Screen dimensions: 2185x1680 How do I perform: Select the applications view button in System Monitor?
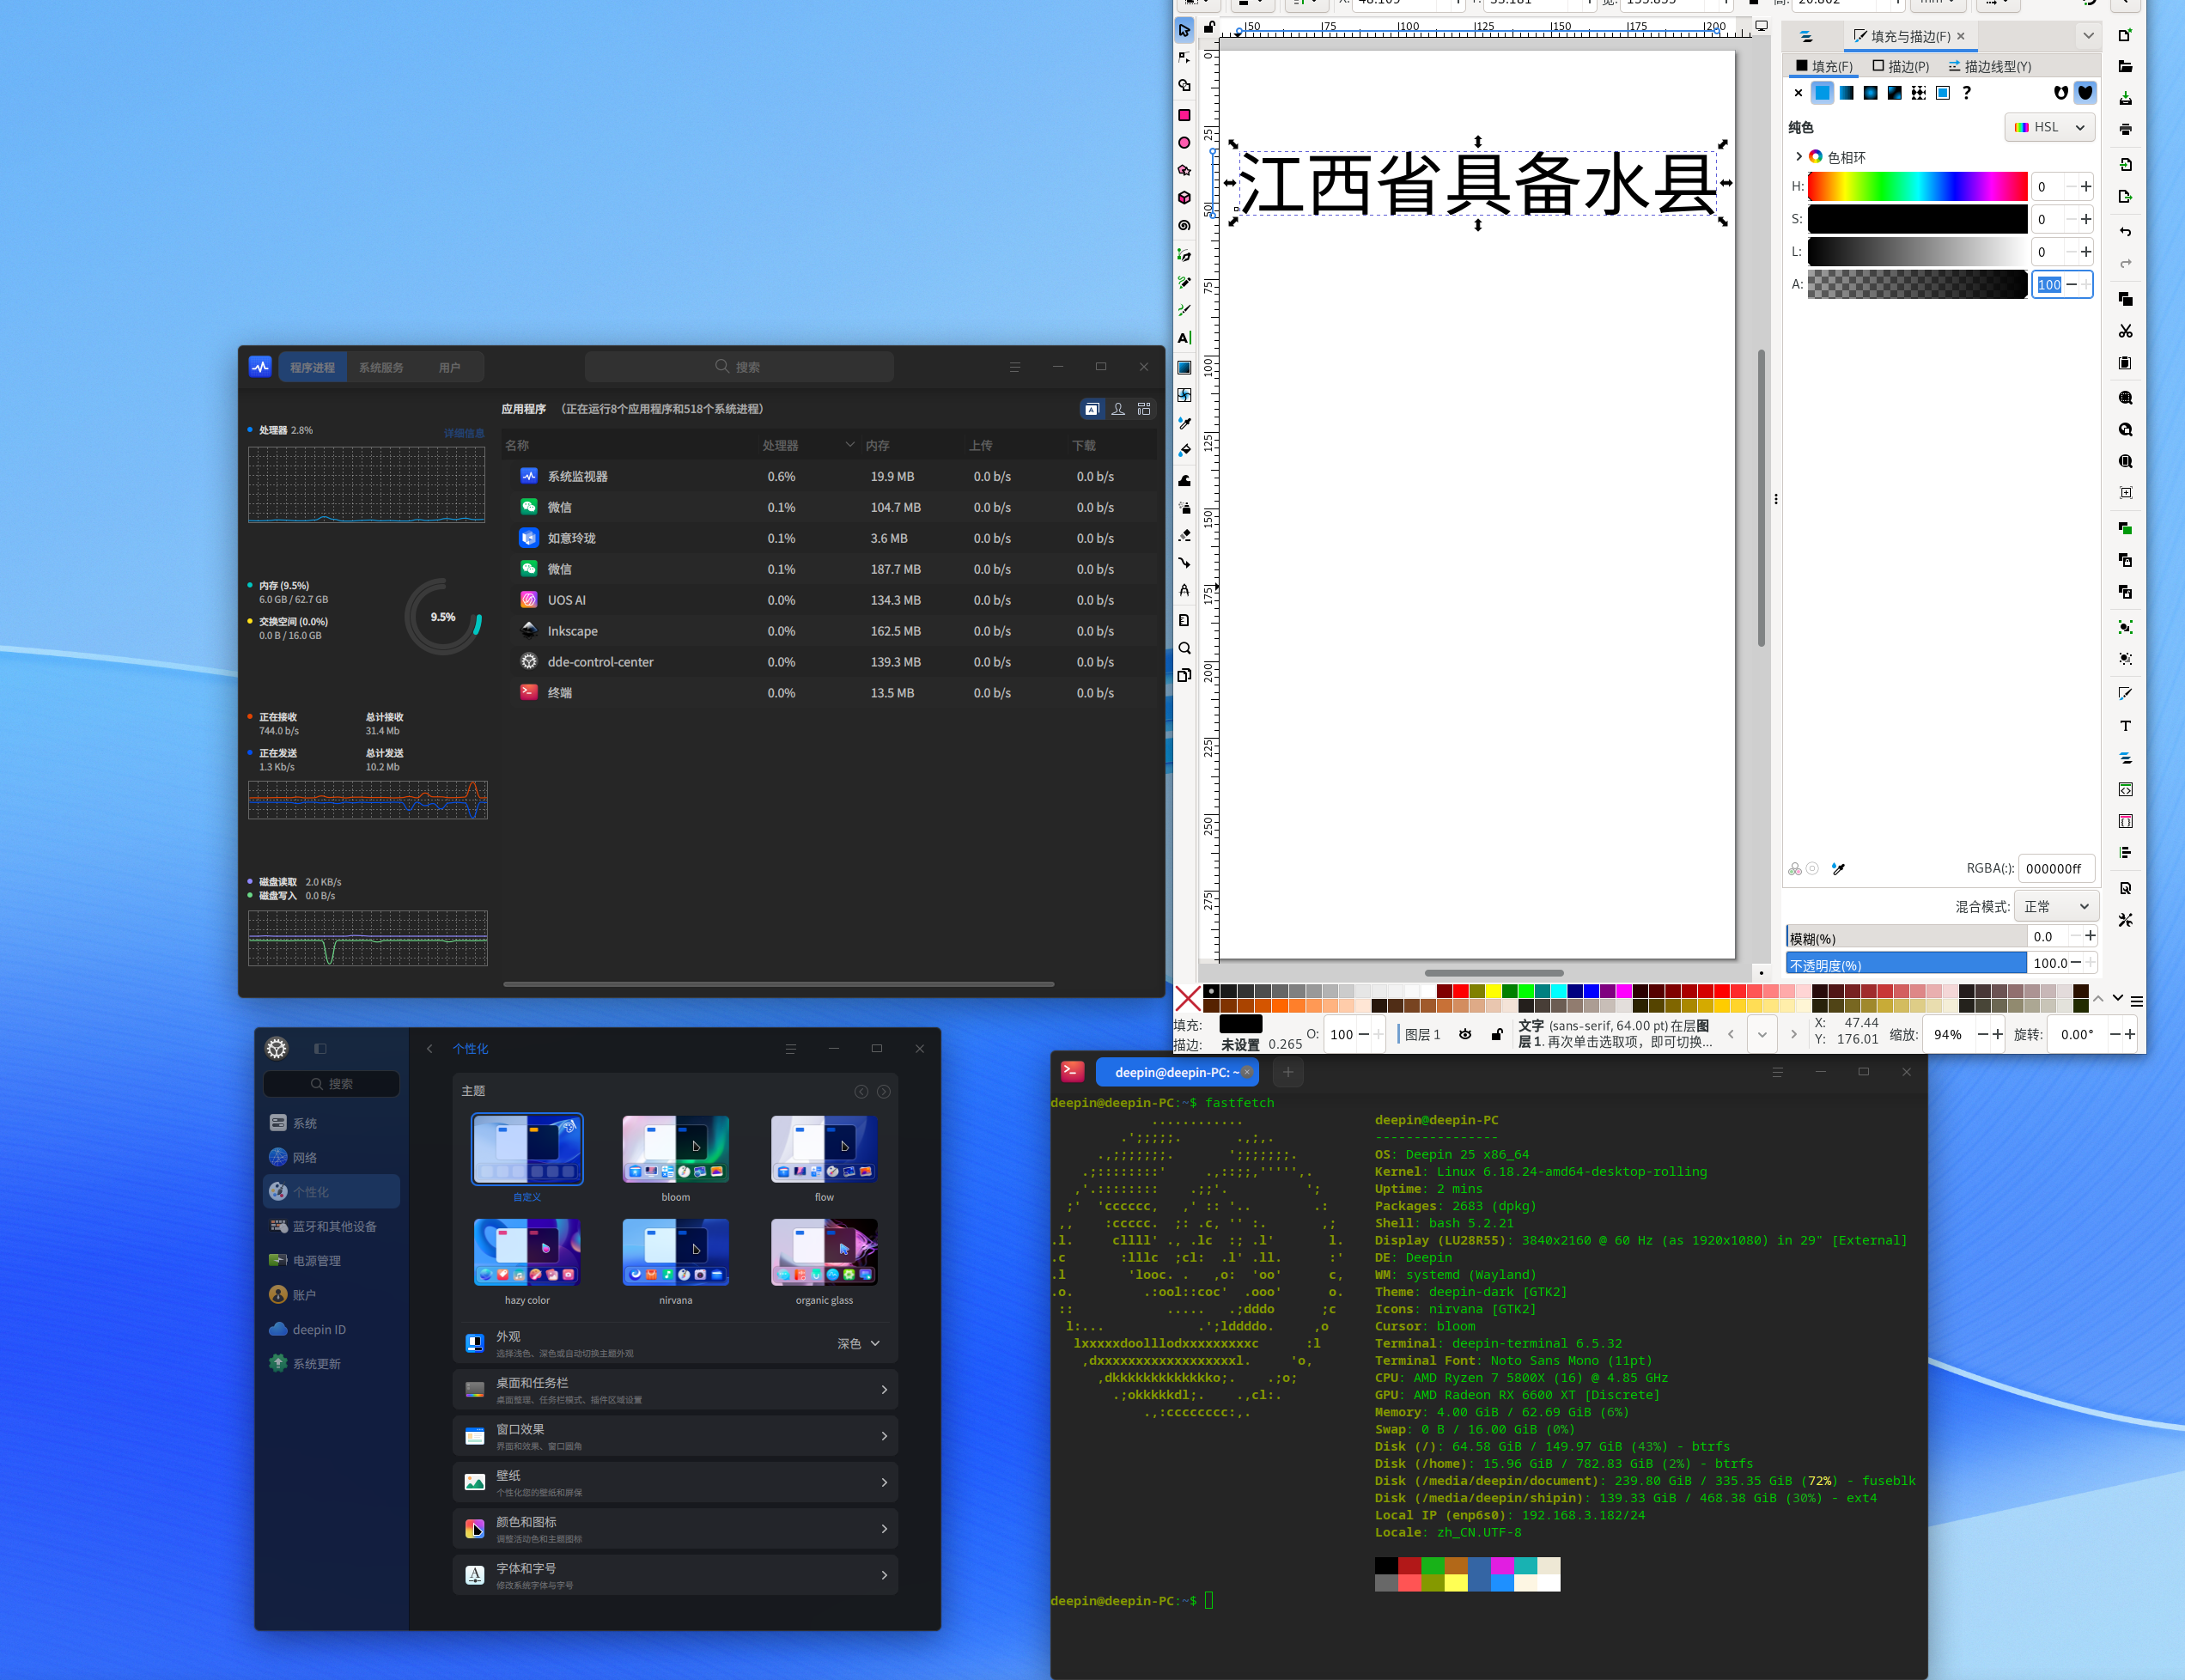1092,409
